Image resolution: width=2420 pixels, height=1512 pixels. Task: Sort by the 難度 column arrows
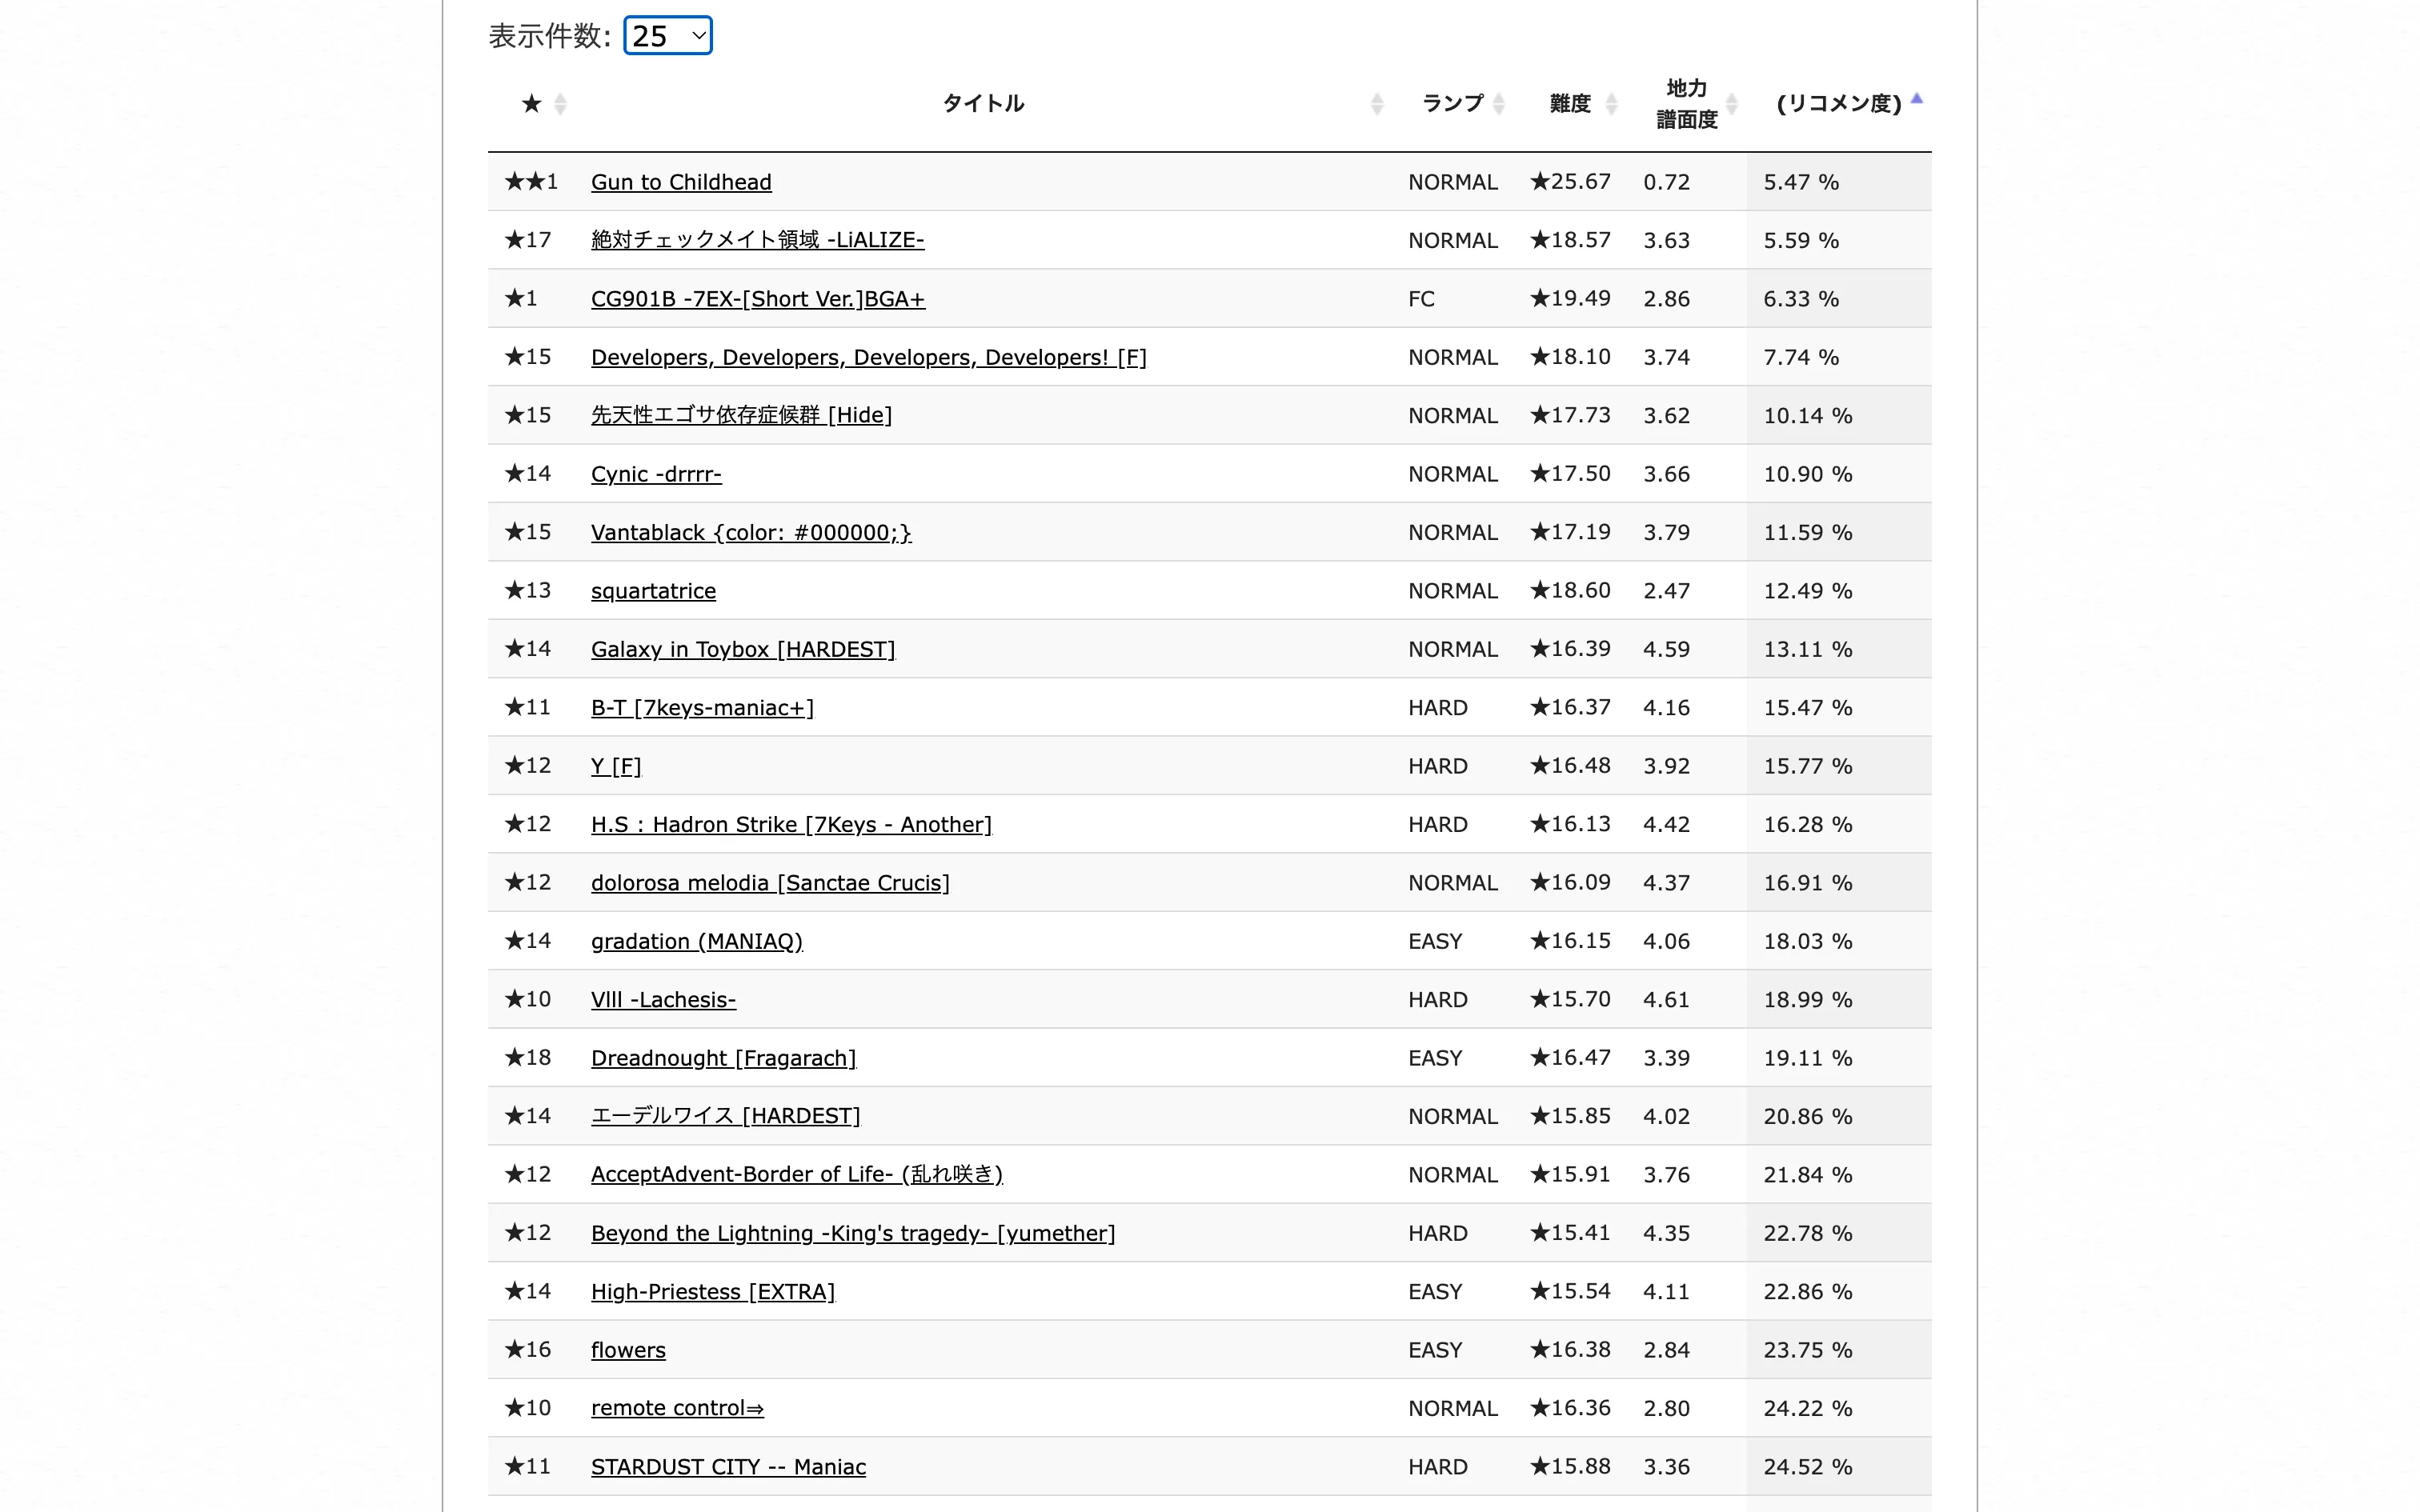[x=1611, y=103]
